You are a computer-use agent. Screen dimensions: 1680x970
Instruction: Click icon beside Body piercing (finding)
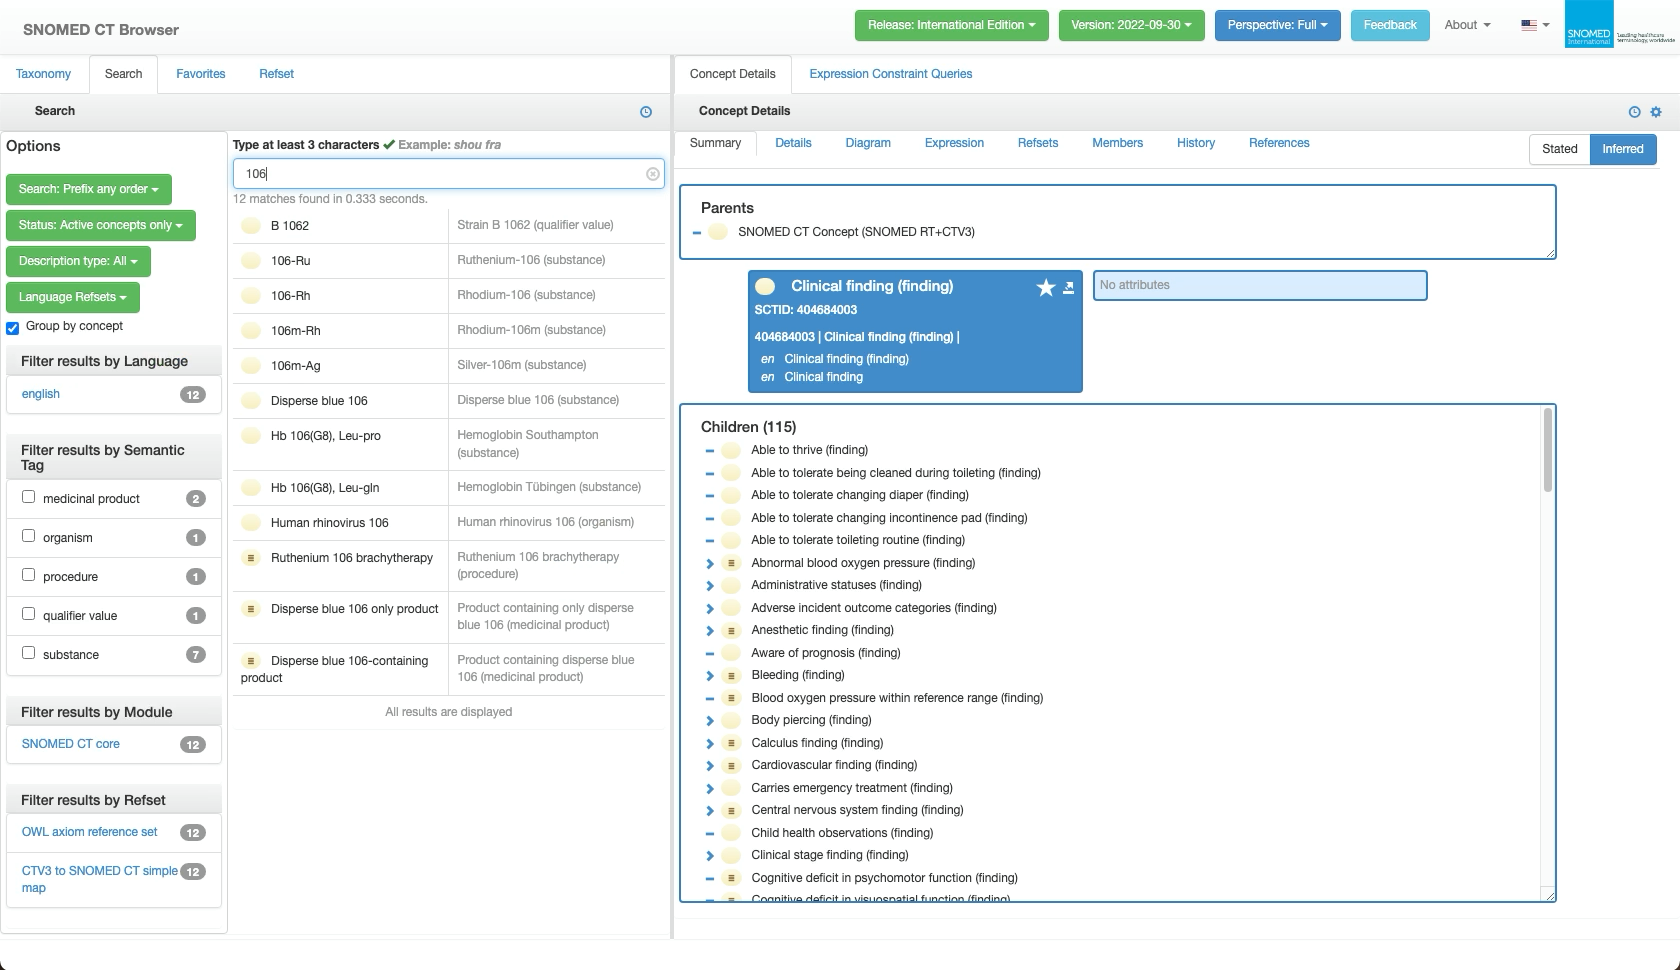click(731, 720)
